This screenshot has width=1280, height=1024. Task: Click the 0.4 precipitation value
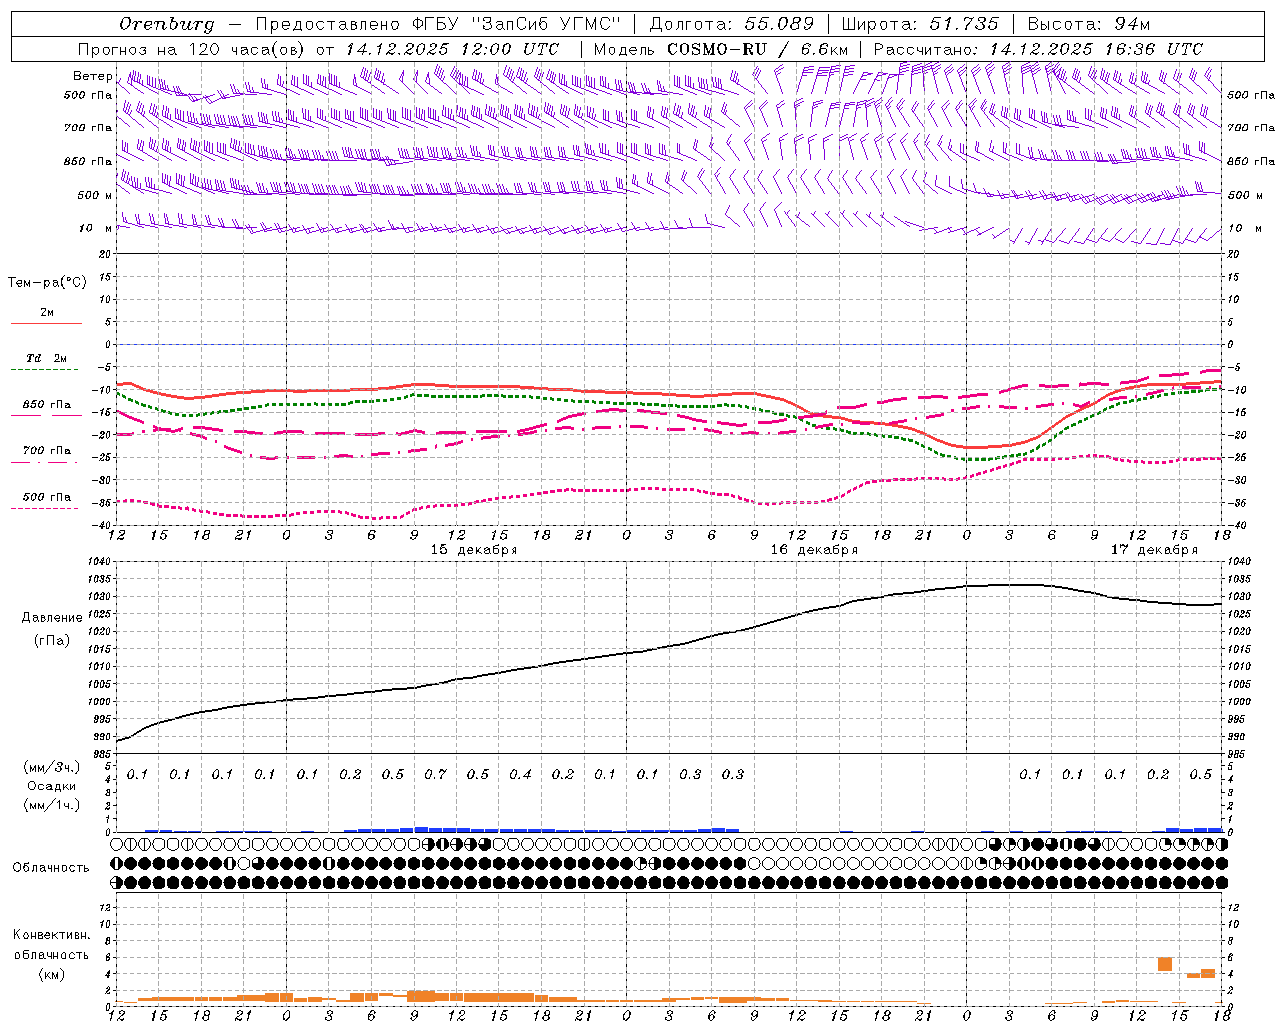tap(520, 775)
